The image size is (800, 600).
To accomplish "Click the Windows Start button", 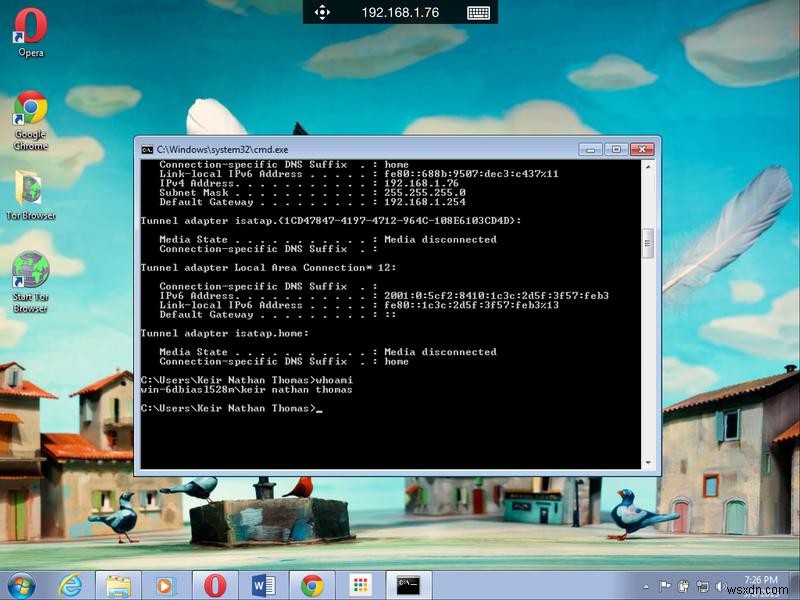I will coord(21,584).
